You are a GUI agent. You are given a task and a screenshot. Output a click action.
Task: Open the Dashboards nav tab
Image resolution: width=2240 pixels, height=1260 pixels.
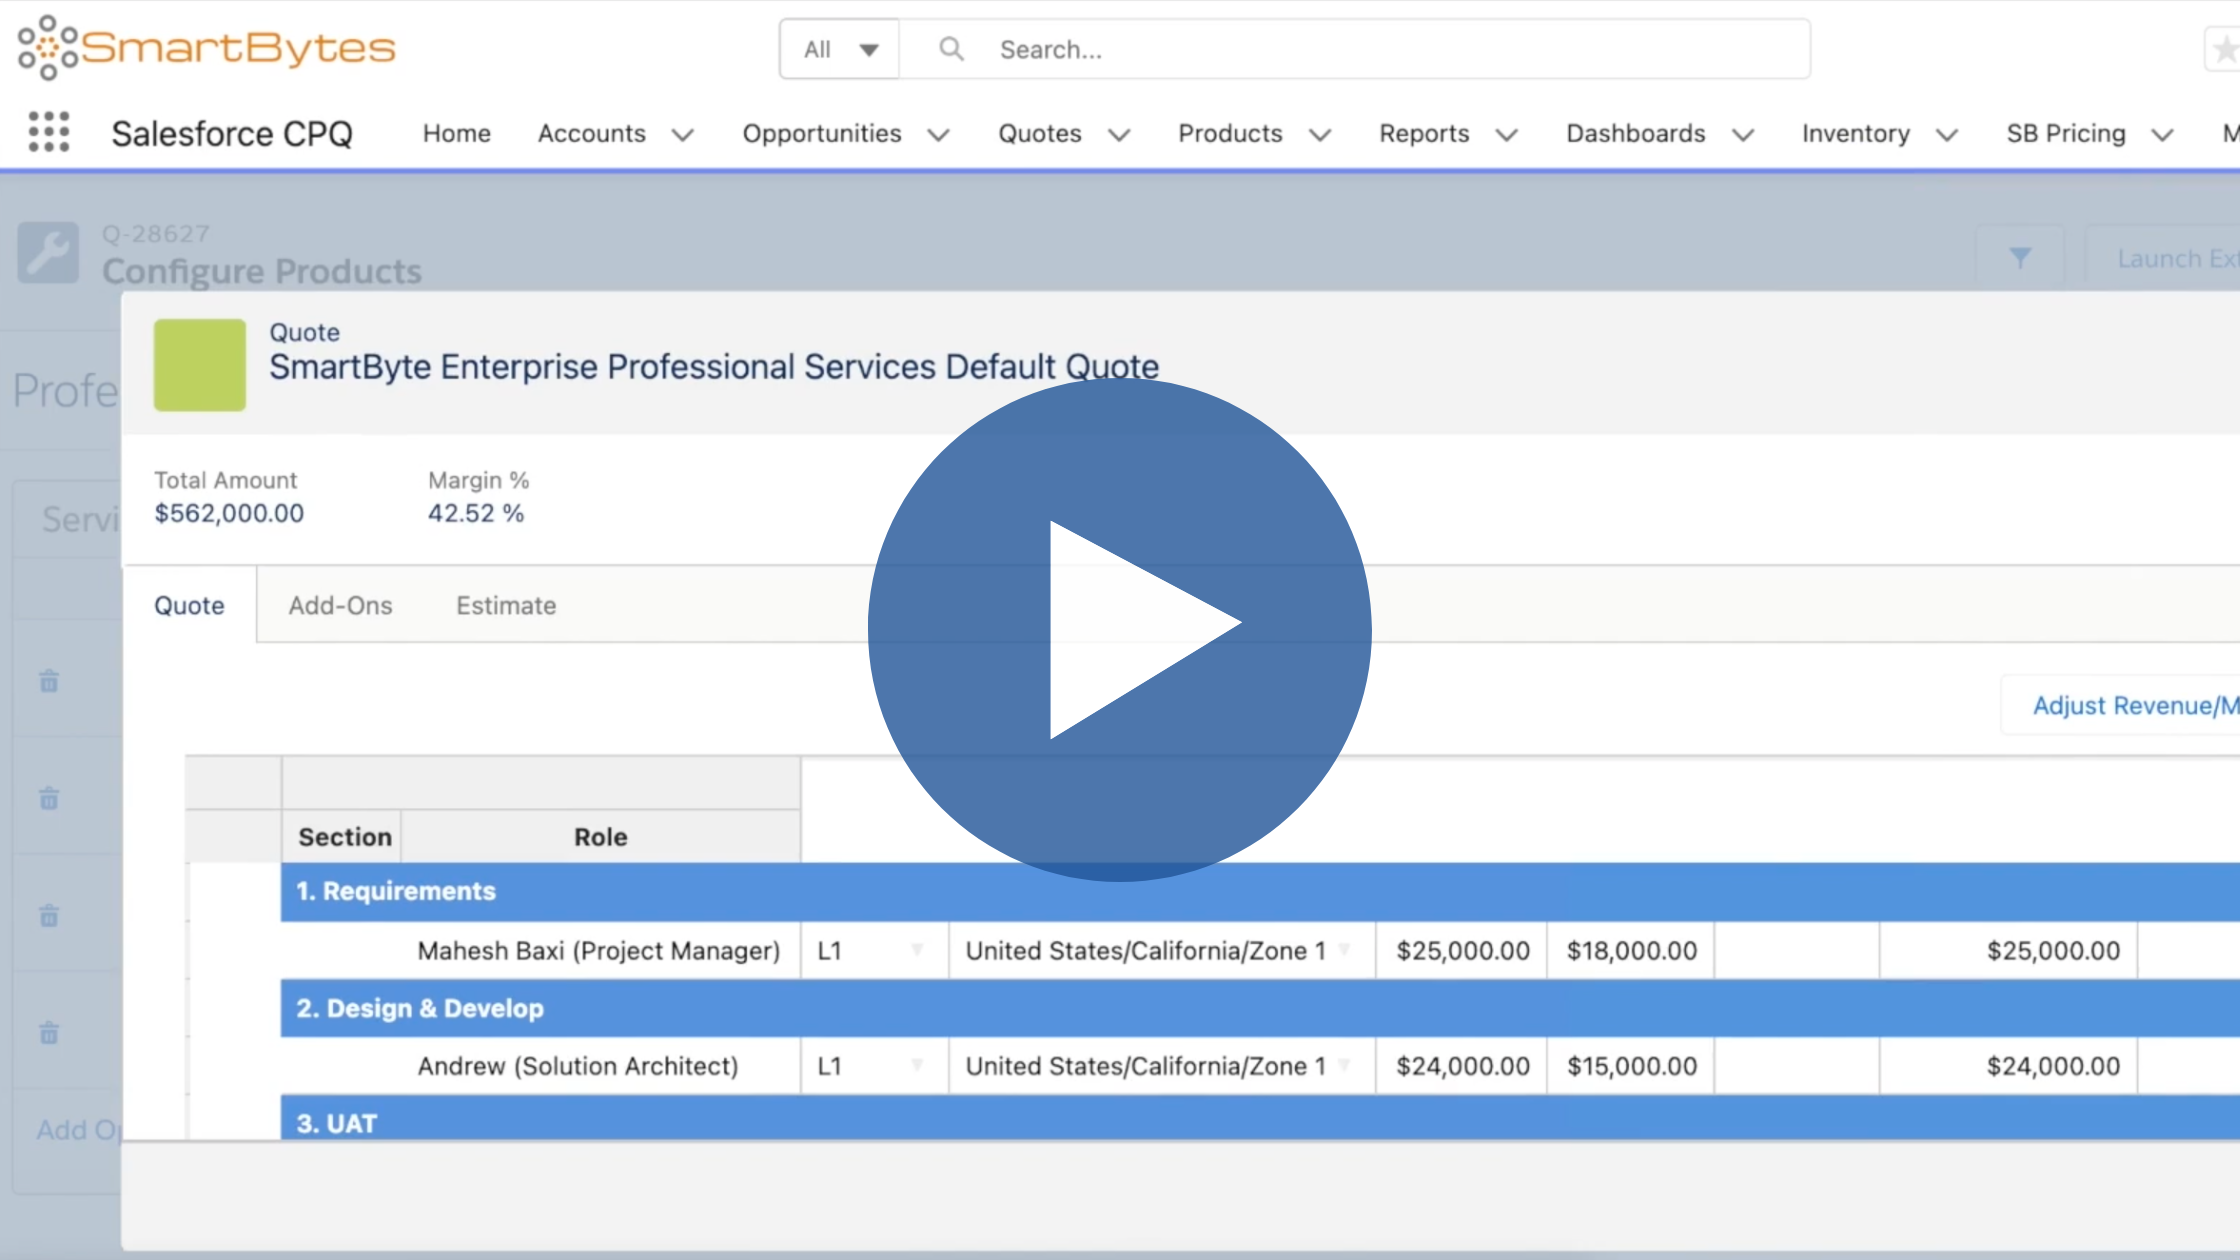[x=1636, y=133]
